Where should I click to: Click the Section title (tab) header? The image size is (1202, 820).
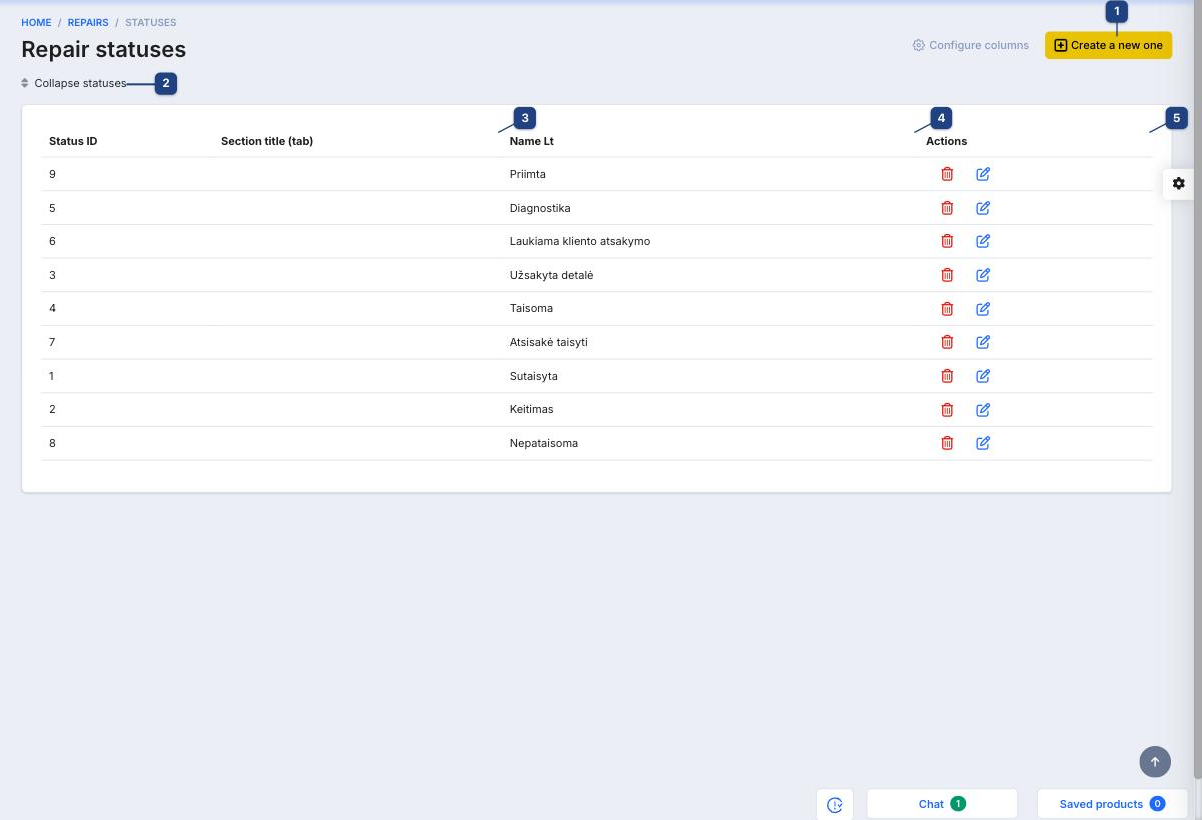coord(267,141)
